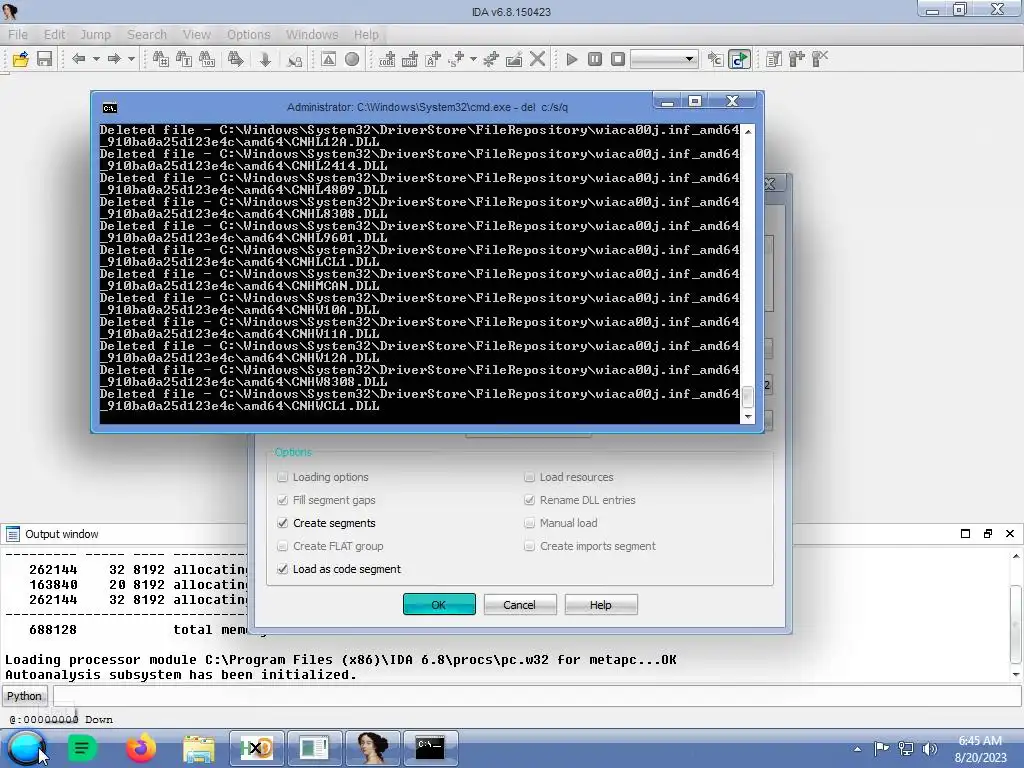Start the debugger with the play icon

click(x=572, y=59)
